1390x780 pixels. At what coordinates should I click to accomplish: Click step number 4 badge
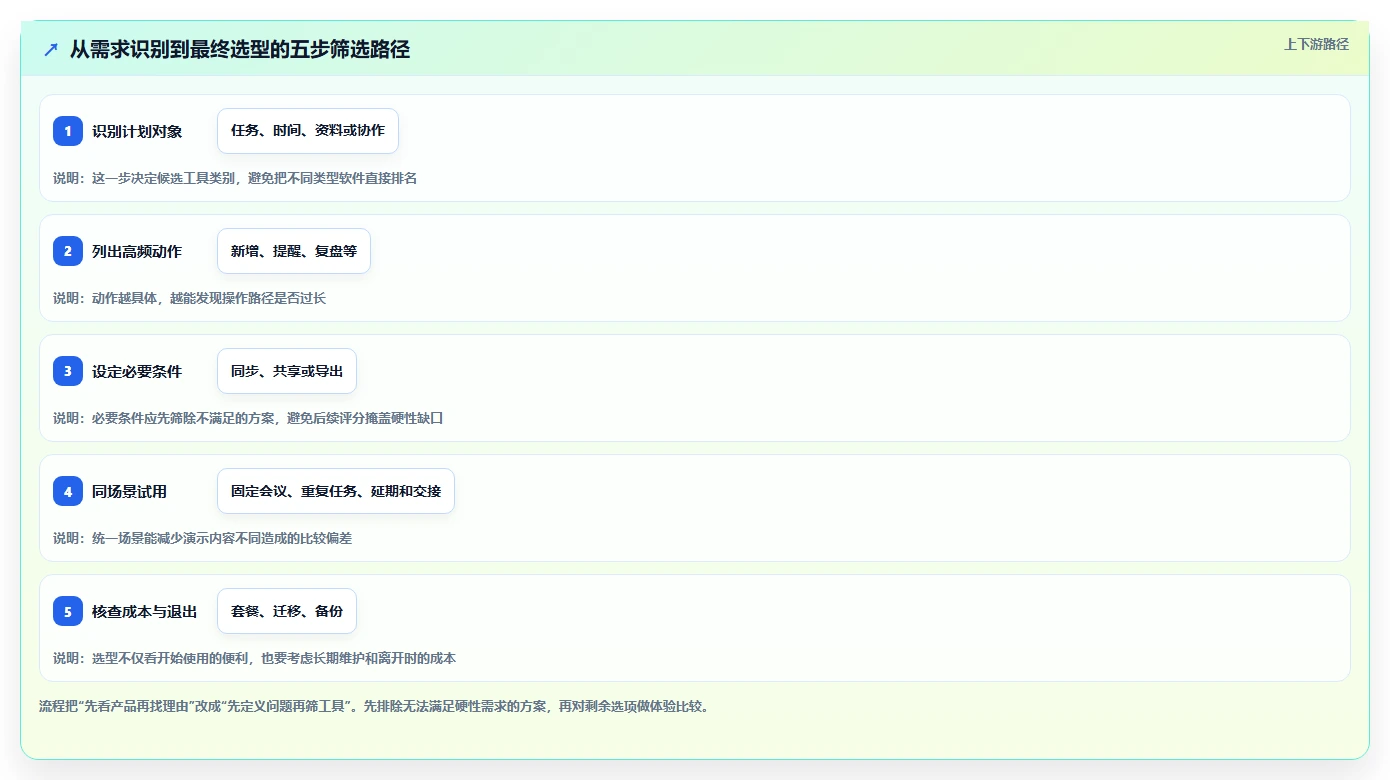[x=68, y=491]
